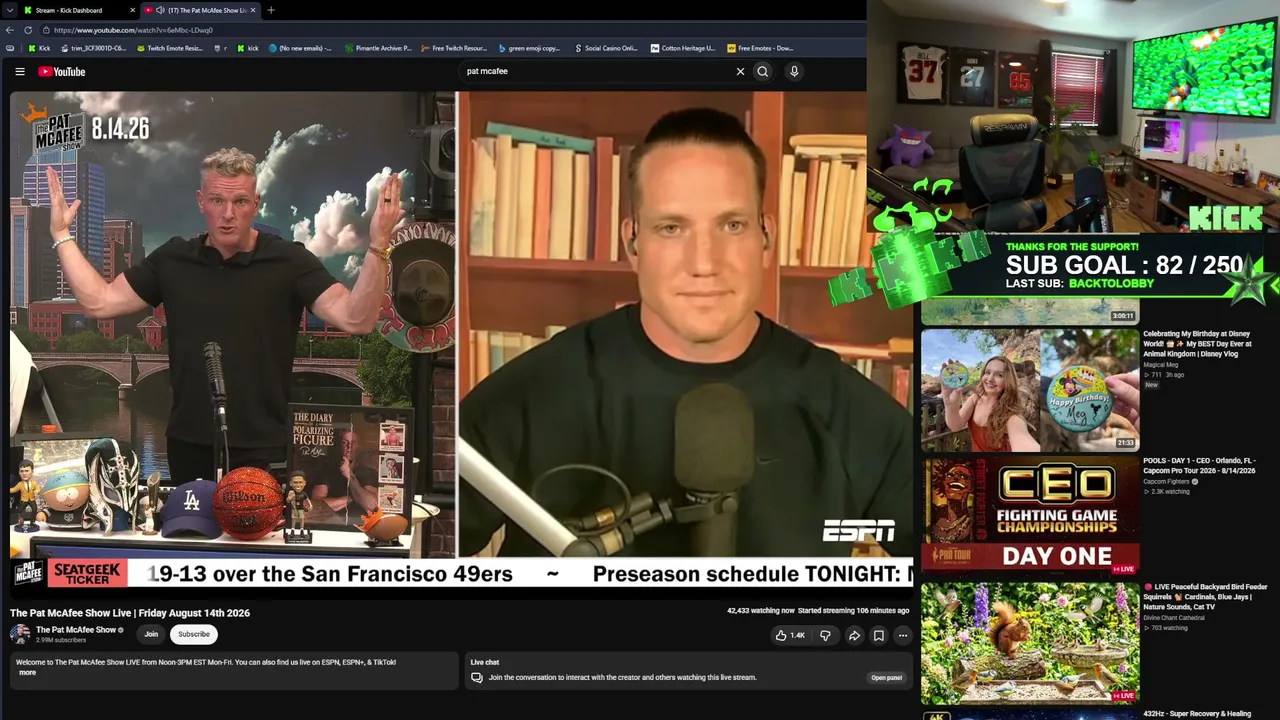Visit the Divine Chant Cathedral channel

1173,618
